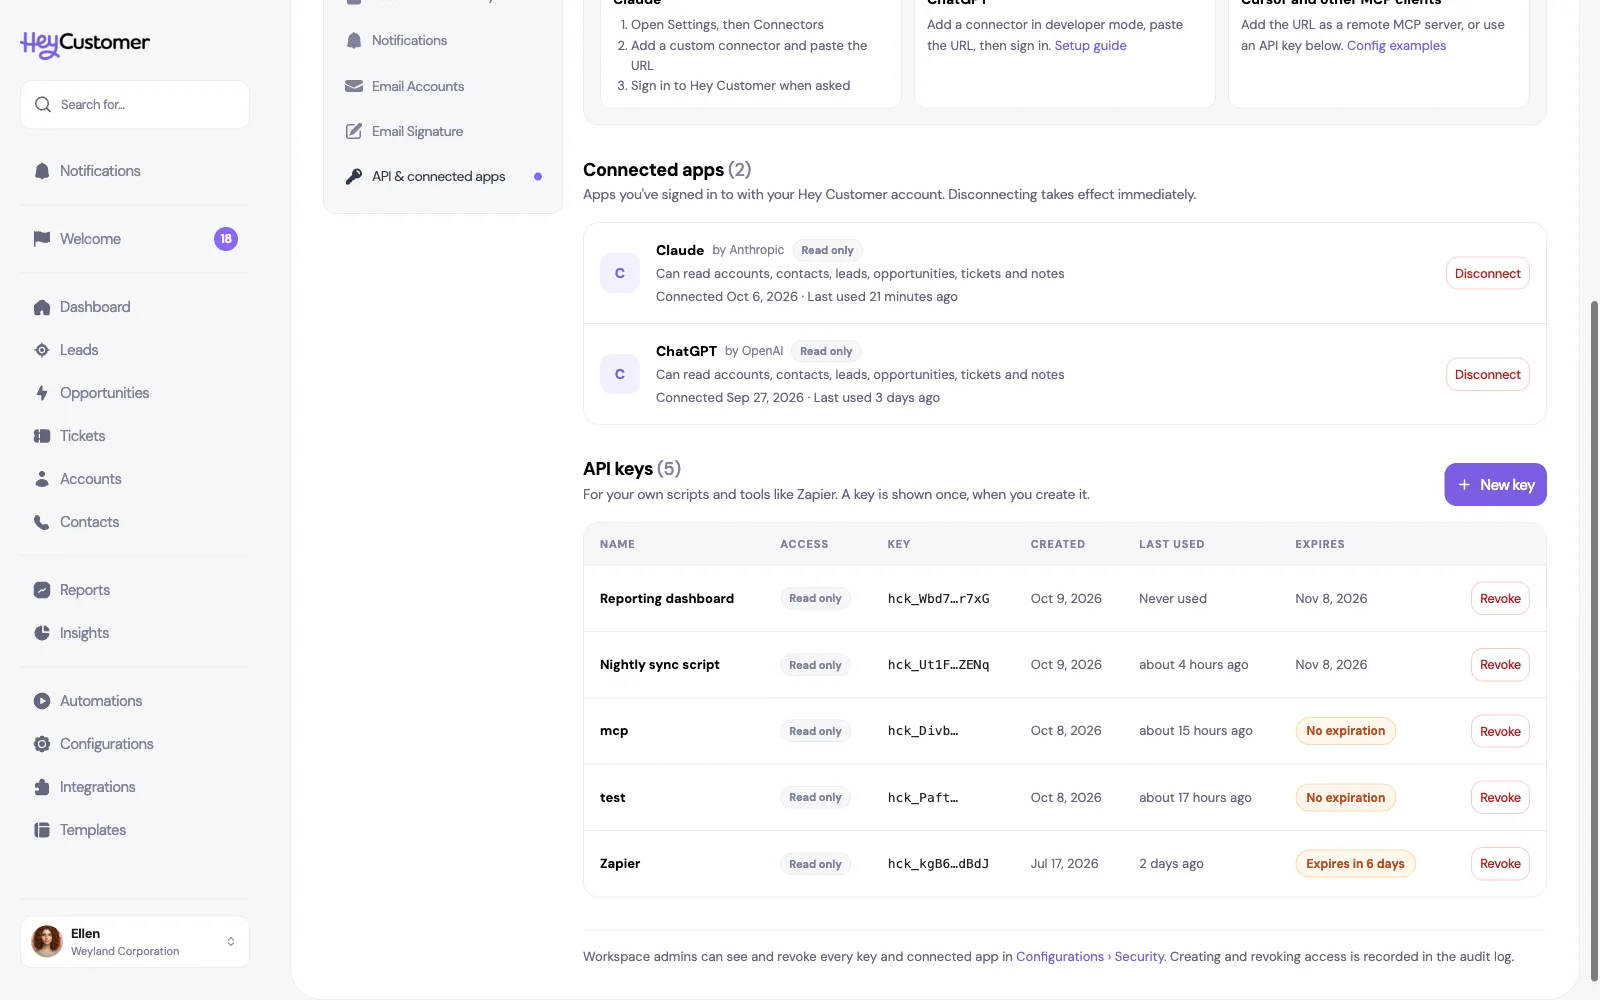1600x1000 pixels.
Task: Focus the Search for... field
Action: [135, 105]
